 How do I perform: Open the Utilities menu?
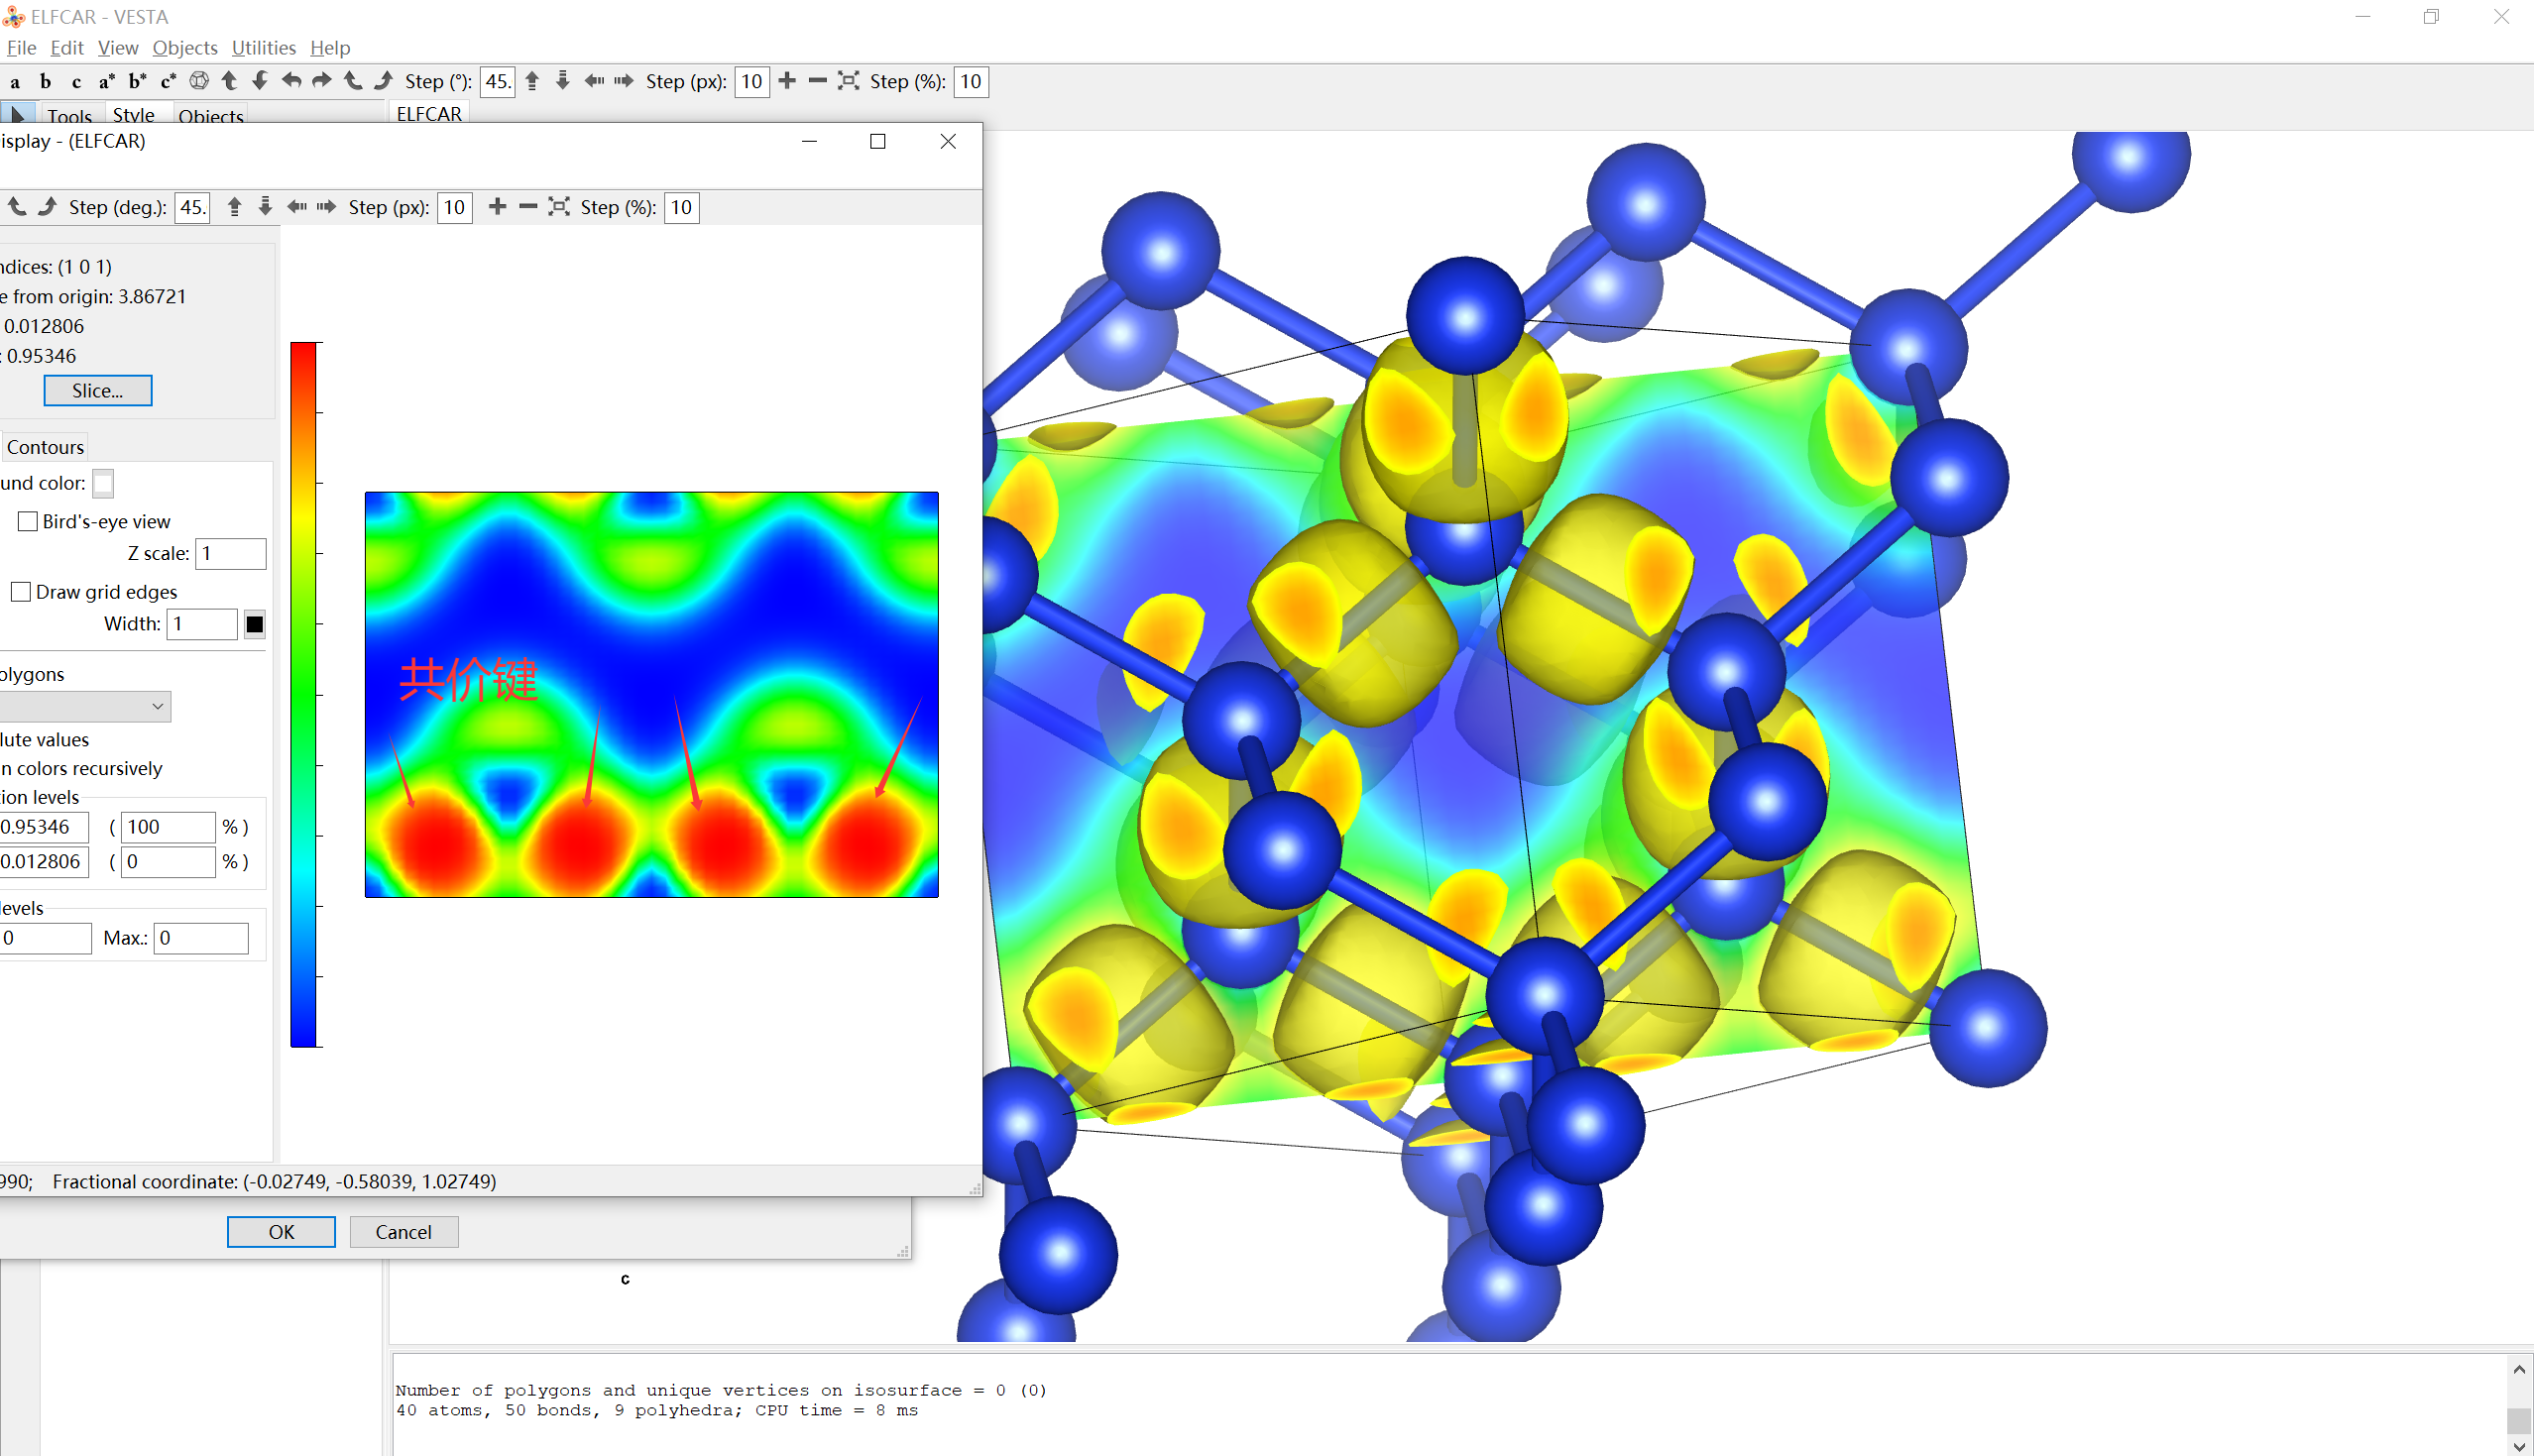[263, 48]
